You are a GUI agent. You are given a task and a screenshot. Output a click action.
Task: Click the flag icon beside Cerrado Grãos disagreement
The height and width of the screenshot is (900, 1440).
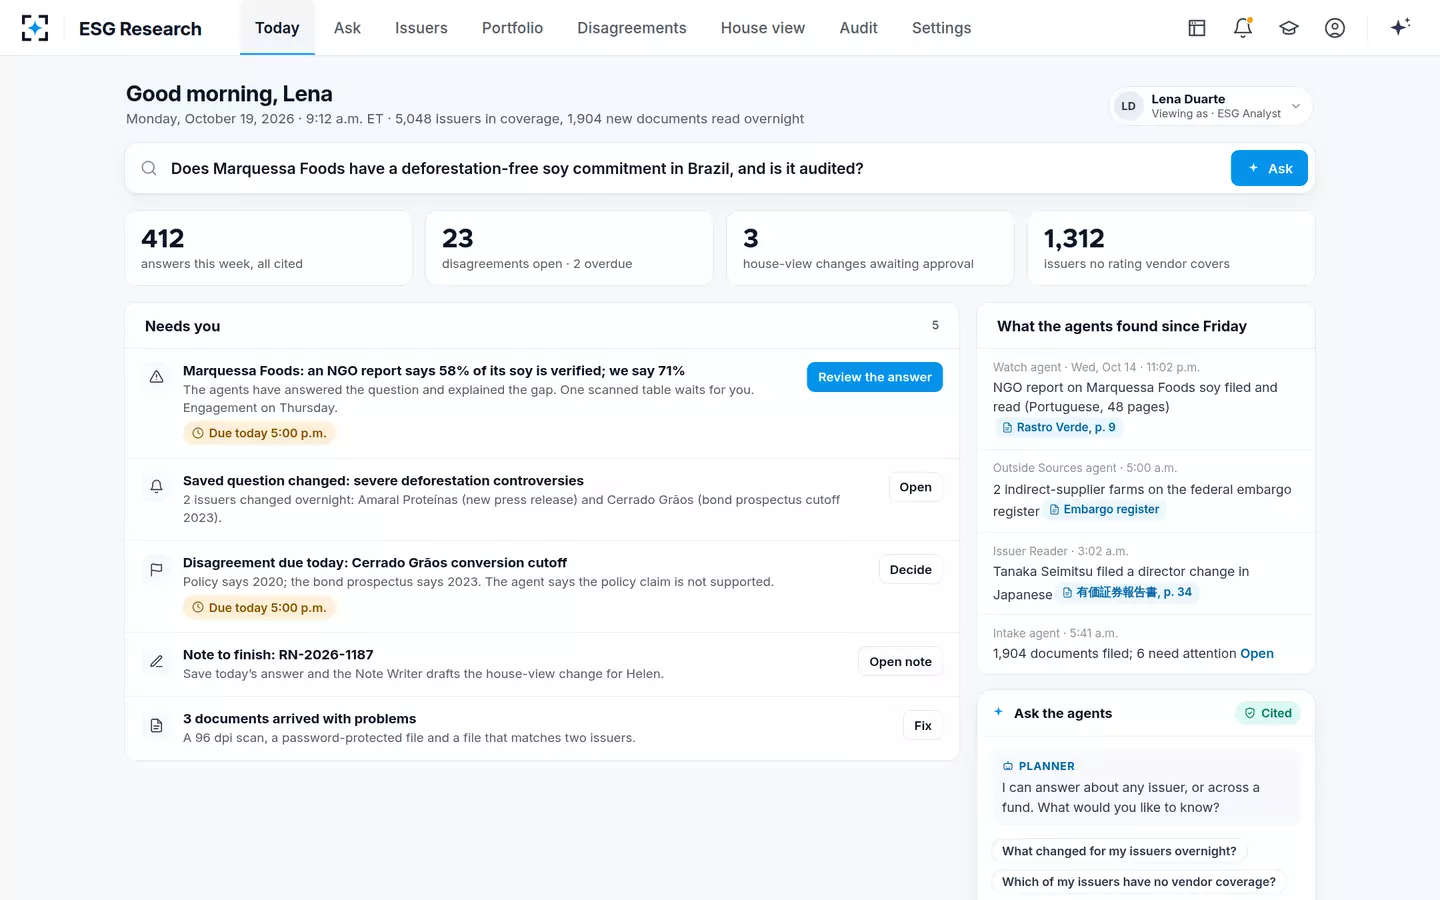(x=157, y=569)
